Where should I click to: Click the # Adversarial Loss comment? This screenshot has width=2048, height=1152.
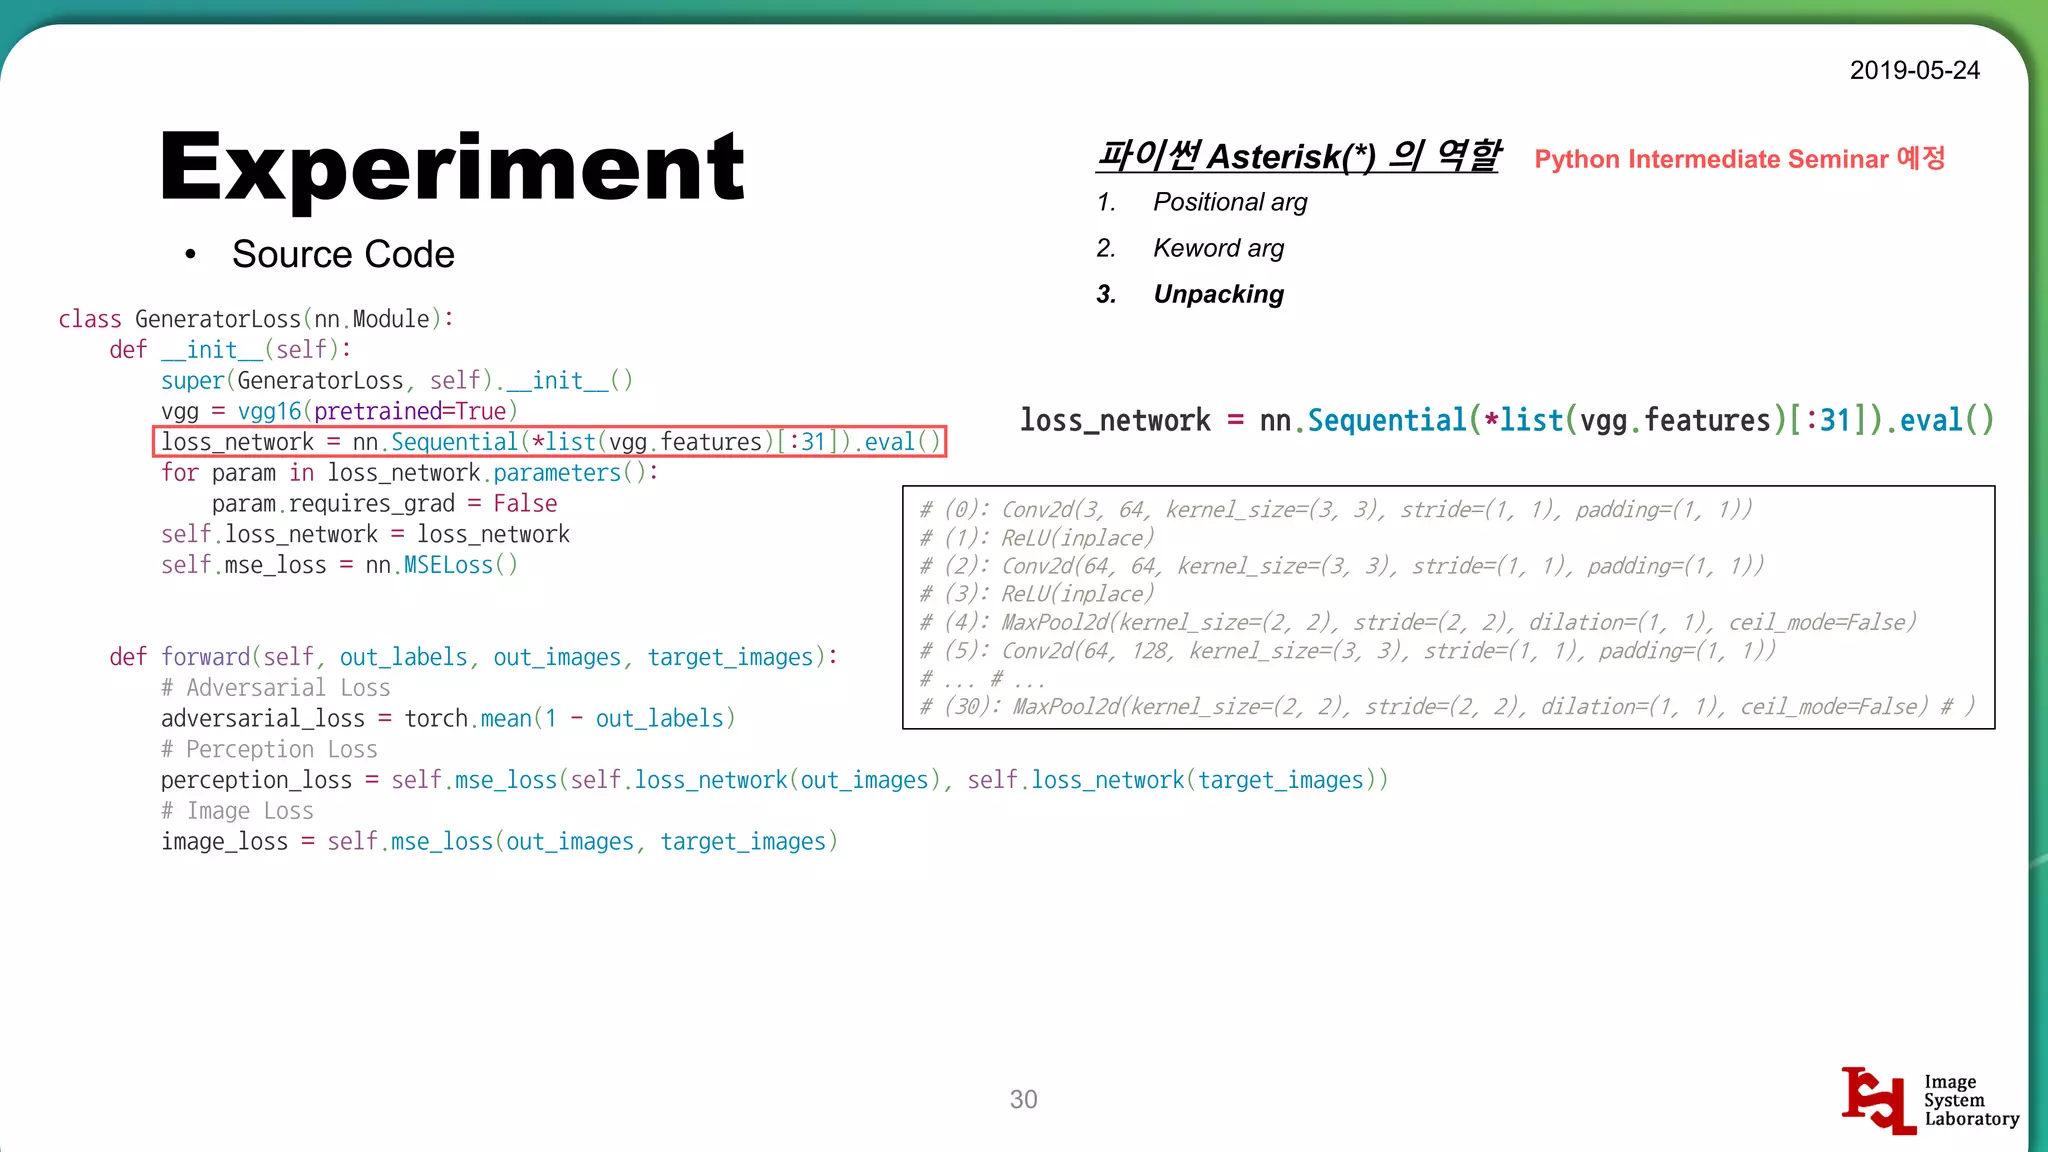click(275, 688)
